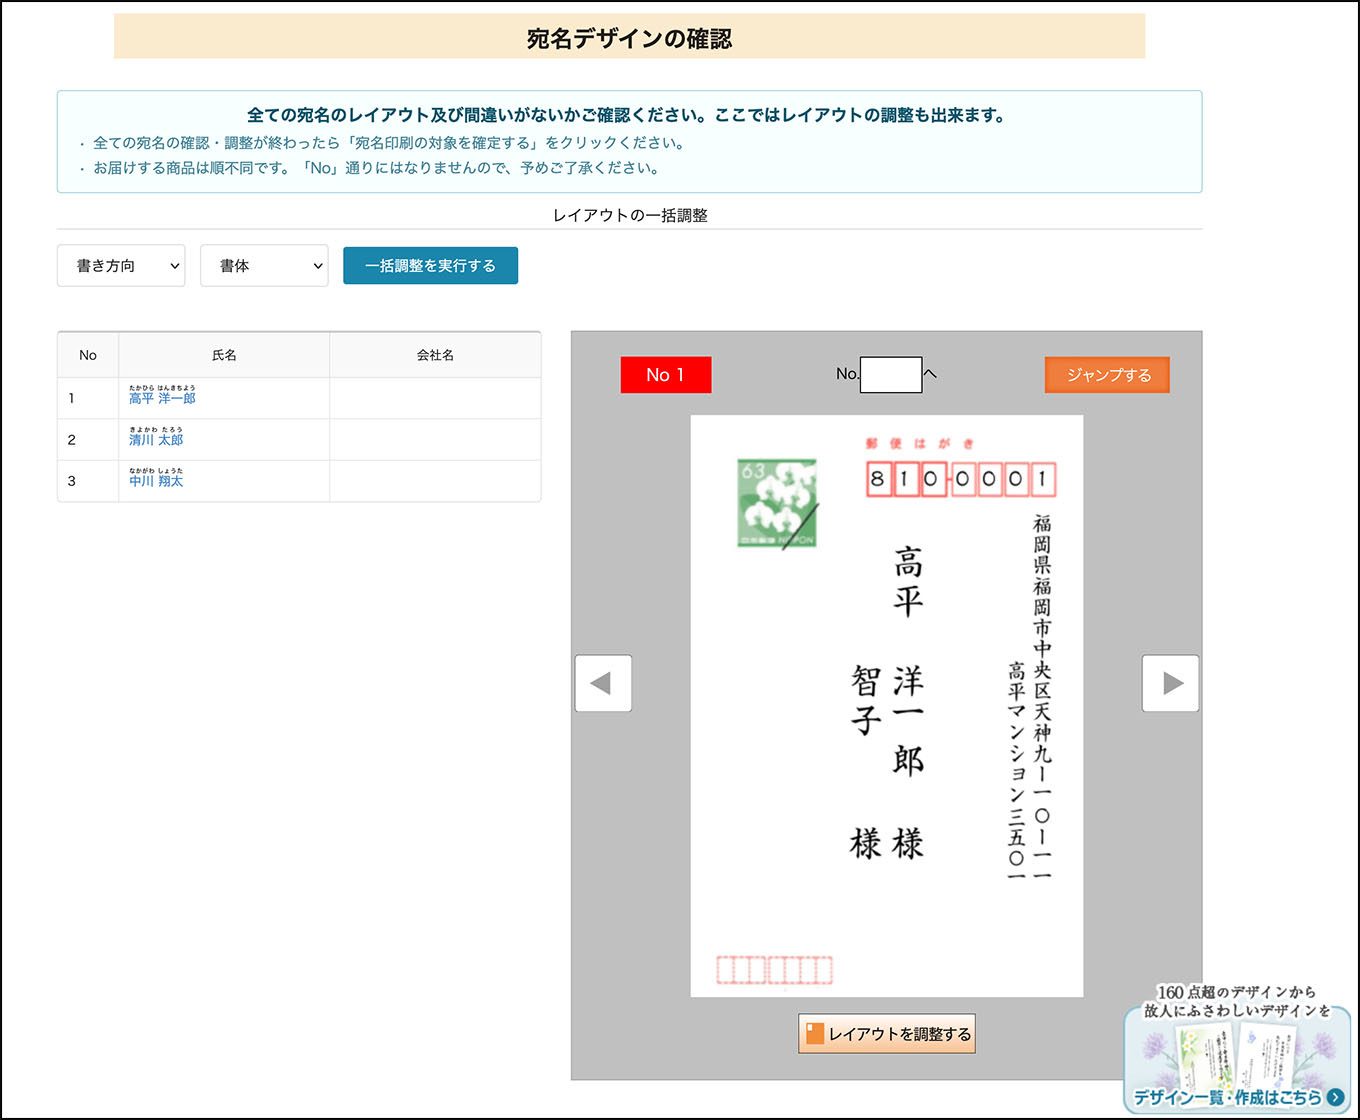Click the No. number input field

coord(890,375)
